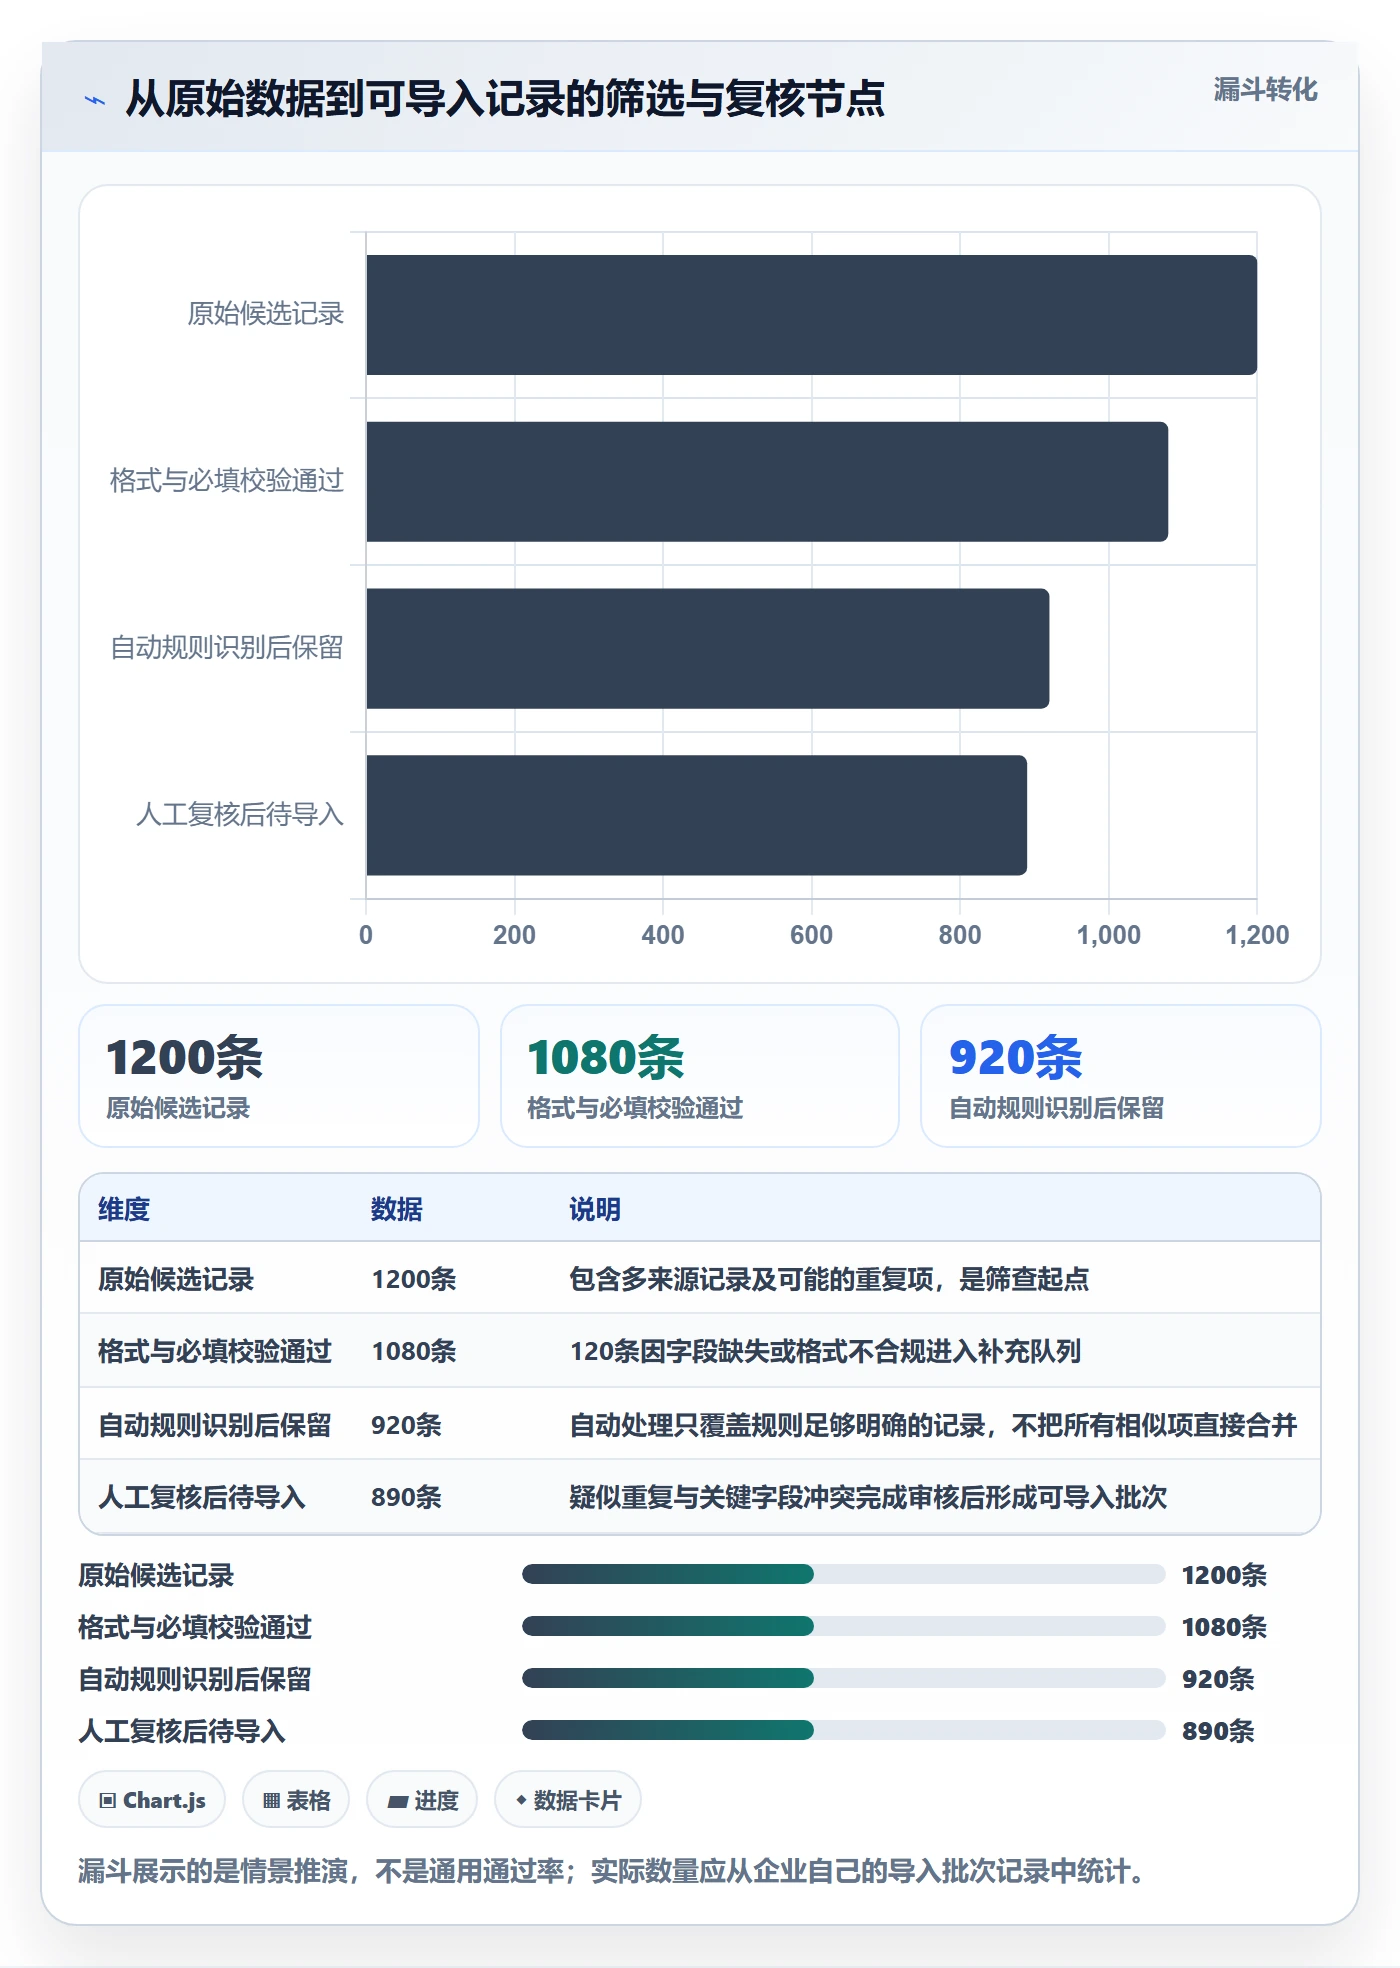Click the 原始候选记录 bar in the chart
This screenshot has width=1400, height=1968.
point(811,315)
